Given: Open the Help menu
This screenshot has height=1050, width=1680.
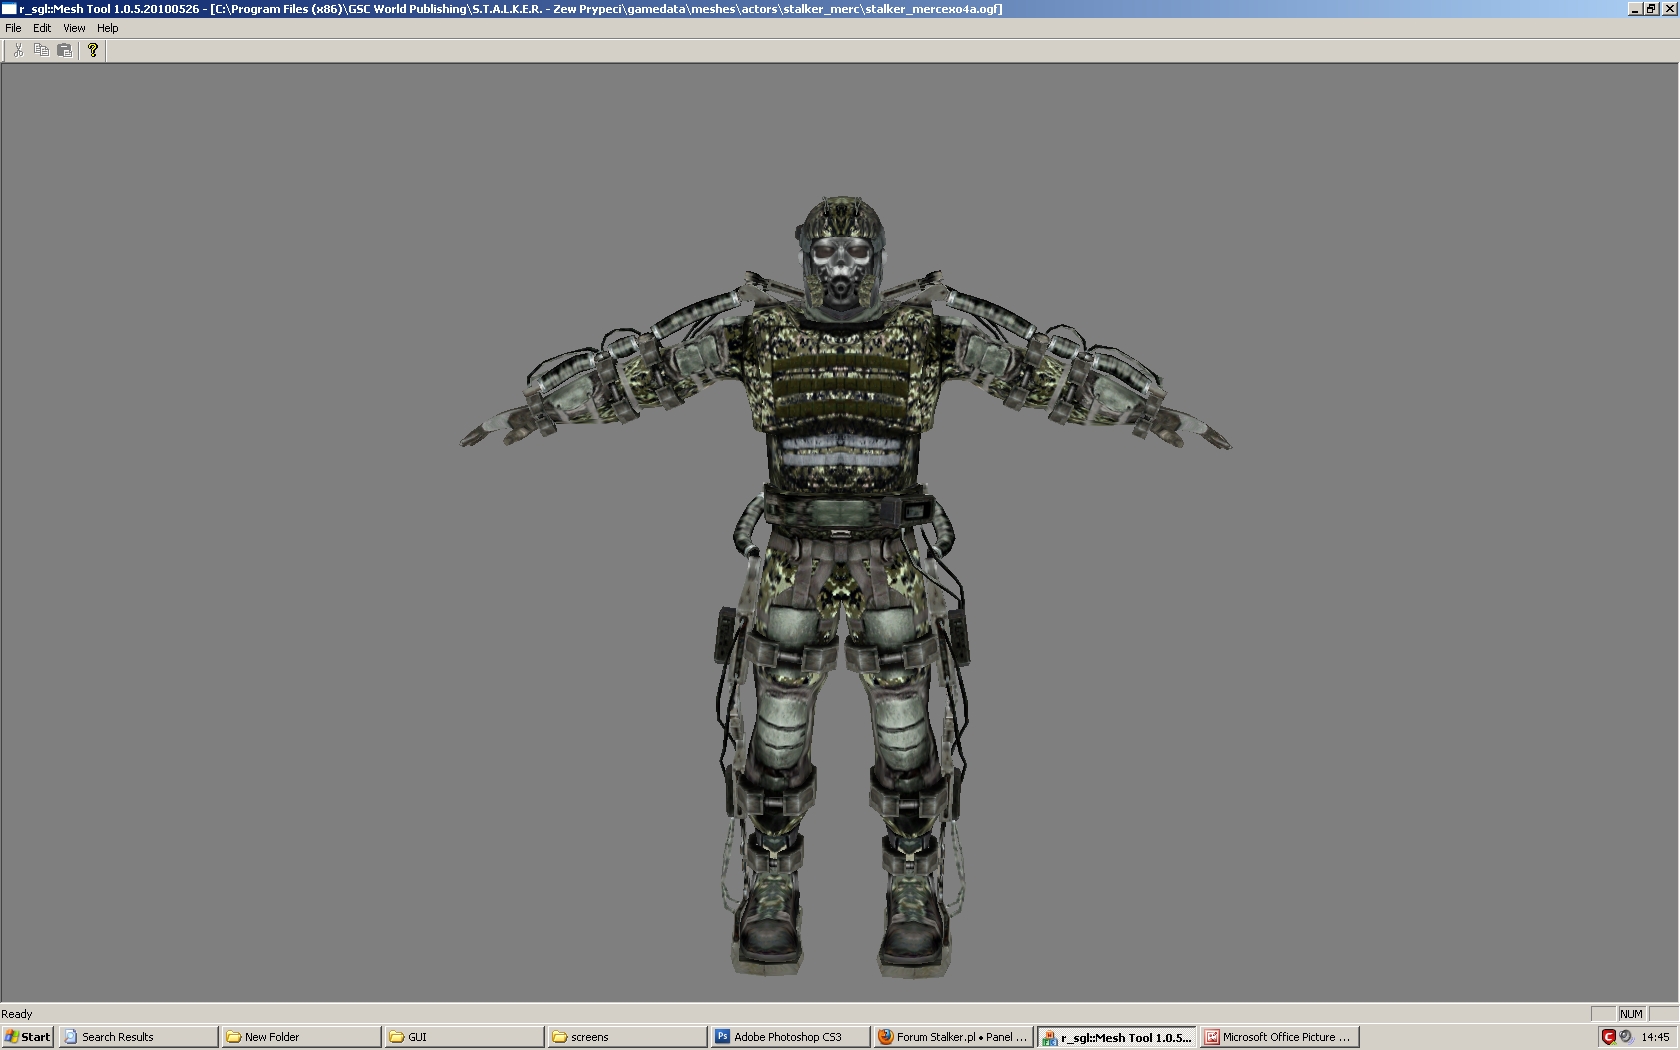Looking at the screenshot, I should click(107, 28).
